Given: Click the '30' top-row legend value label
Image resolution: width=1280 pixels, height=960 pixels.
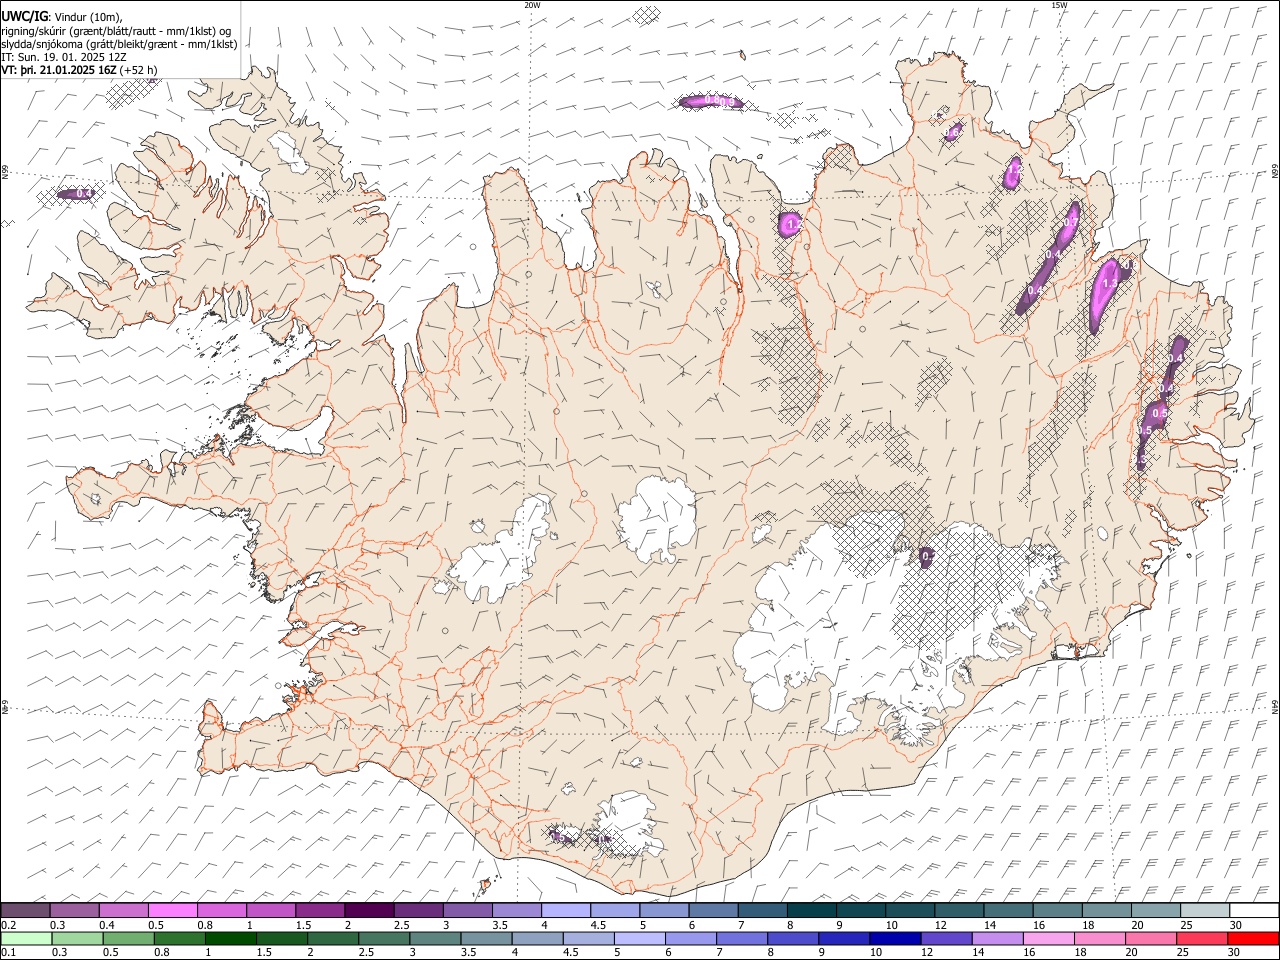Looking at the screenshot, I should (1235, 924).
